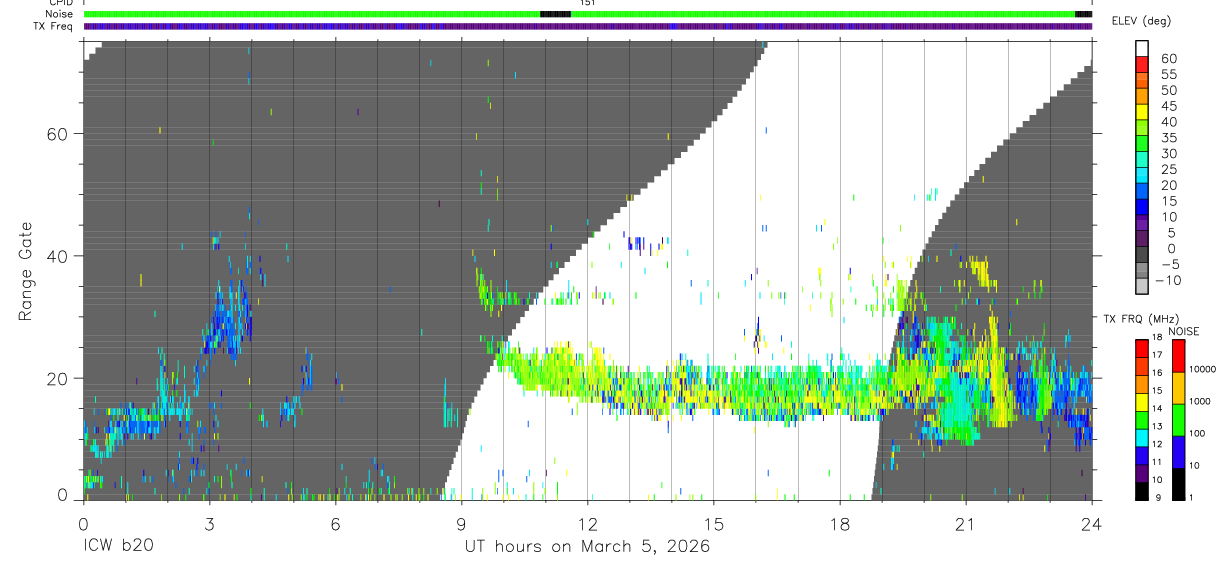The height and width of the screenshot is (567, 1228).
Task: Click x-axis tick label "3"
Action: 209,524
